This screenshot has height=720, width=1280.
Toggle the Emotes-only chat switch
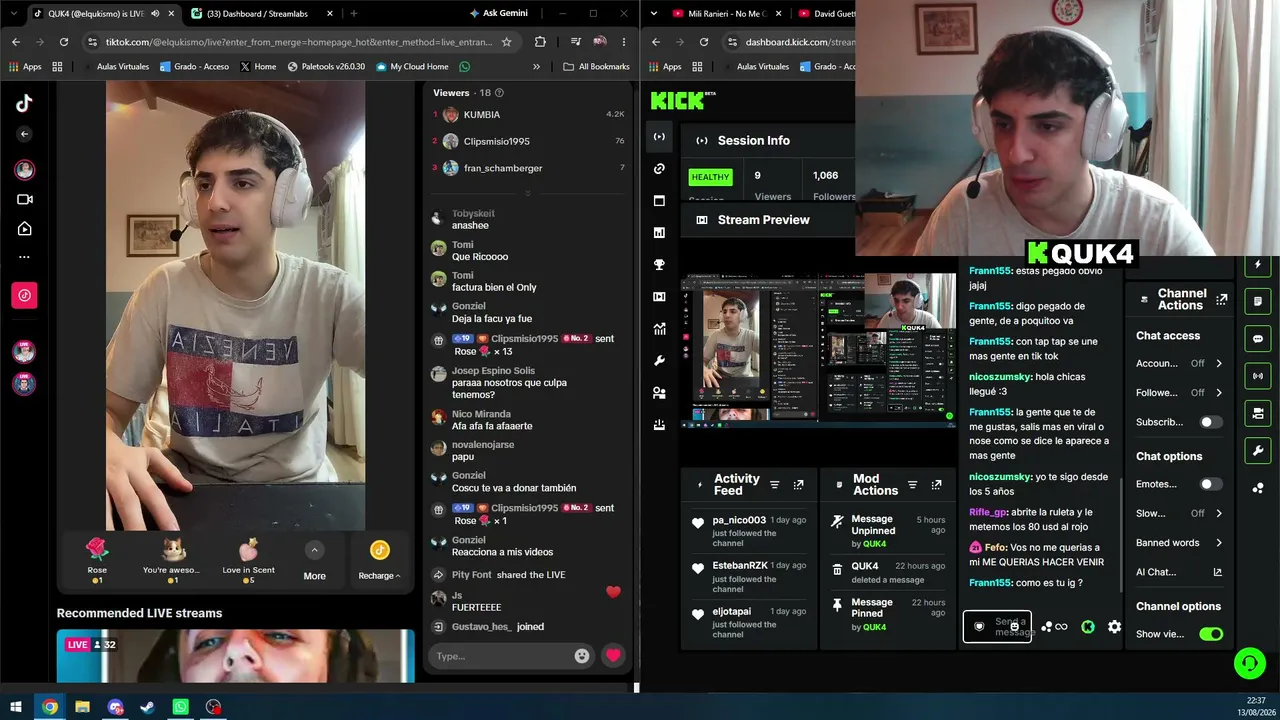[1211, 484]
